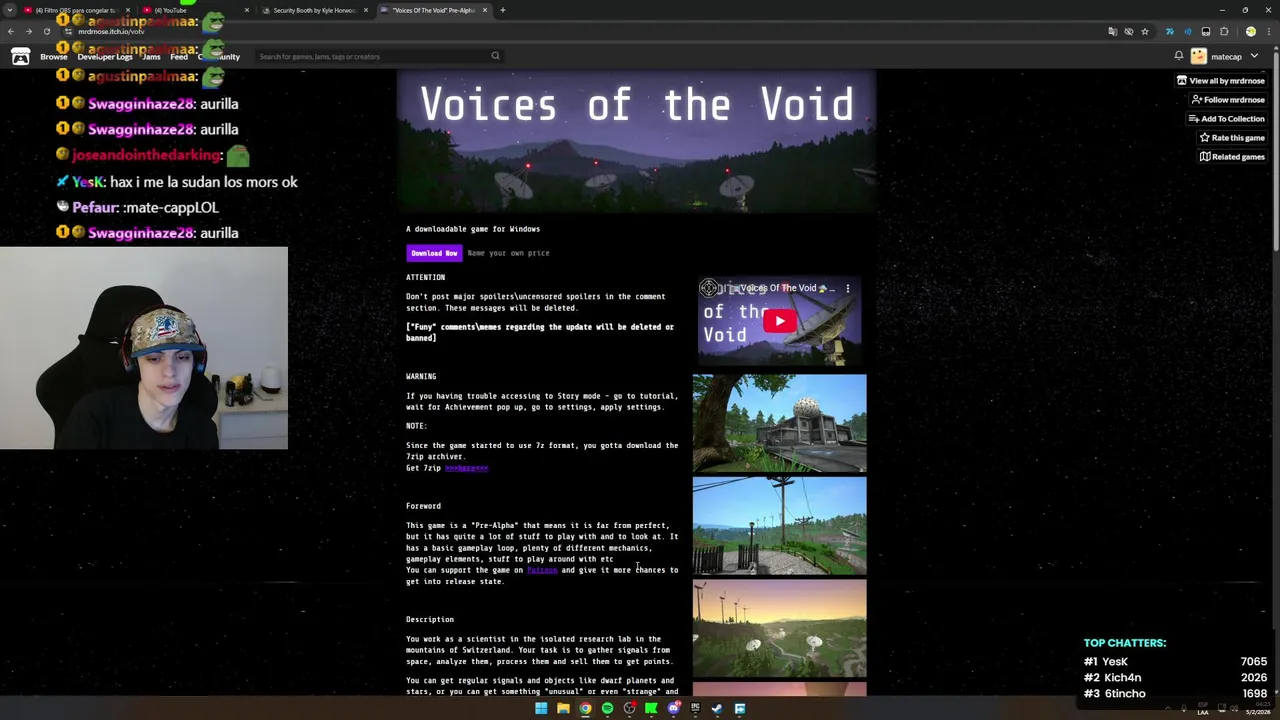This screenshot has width=1280, height=720.
Task: Click the purple Download Now button
Action: [x=434, y=253]
